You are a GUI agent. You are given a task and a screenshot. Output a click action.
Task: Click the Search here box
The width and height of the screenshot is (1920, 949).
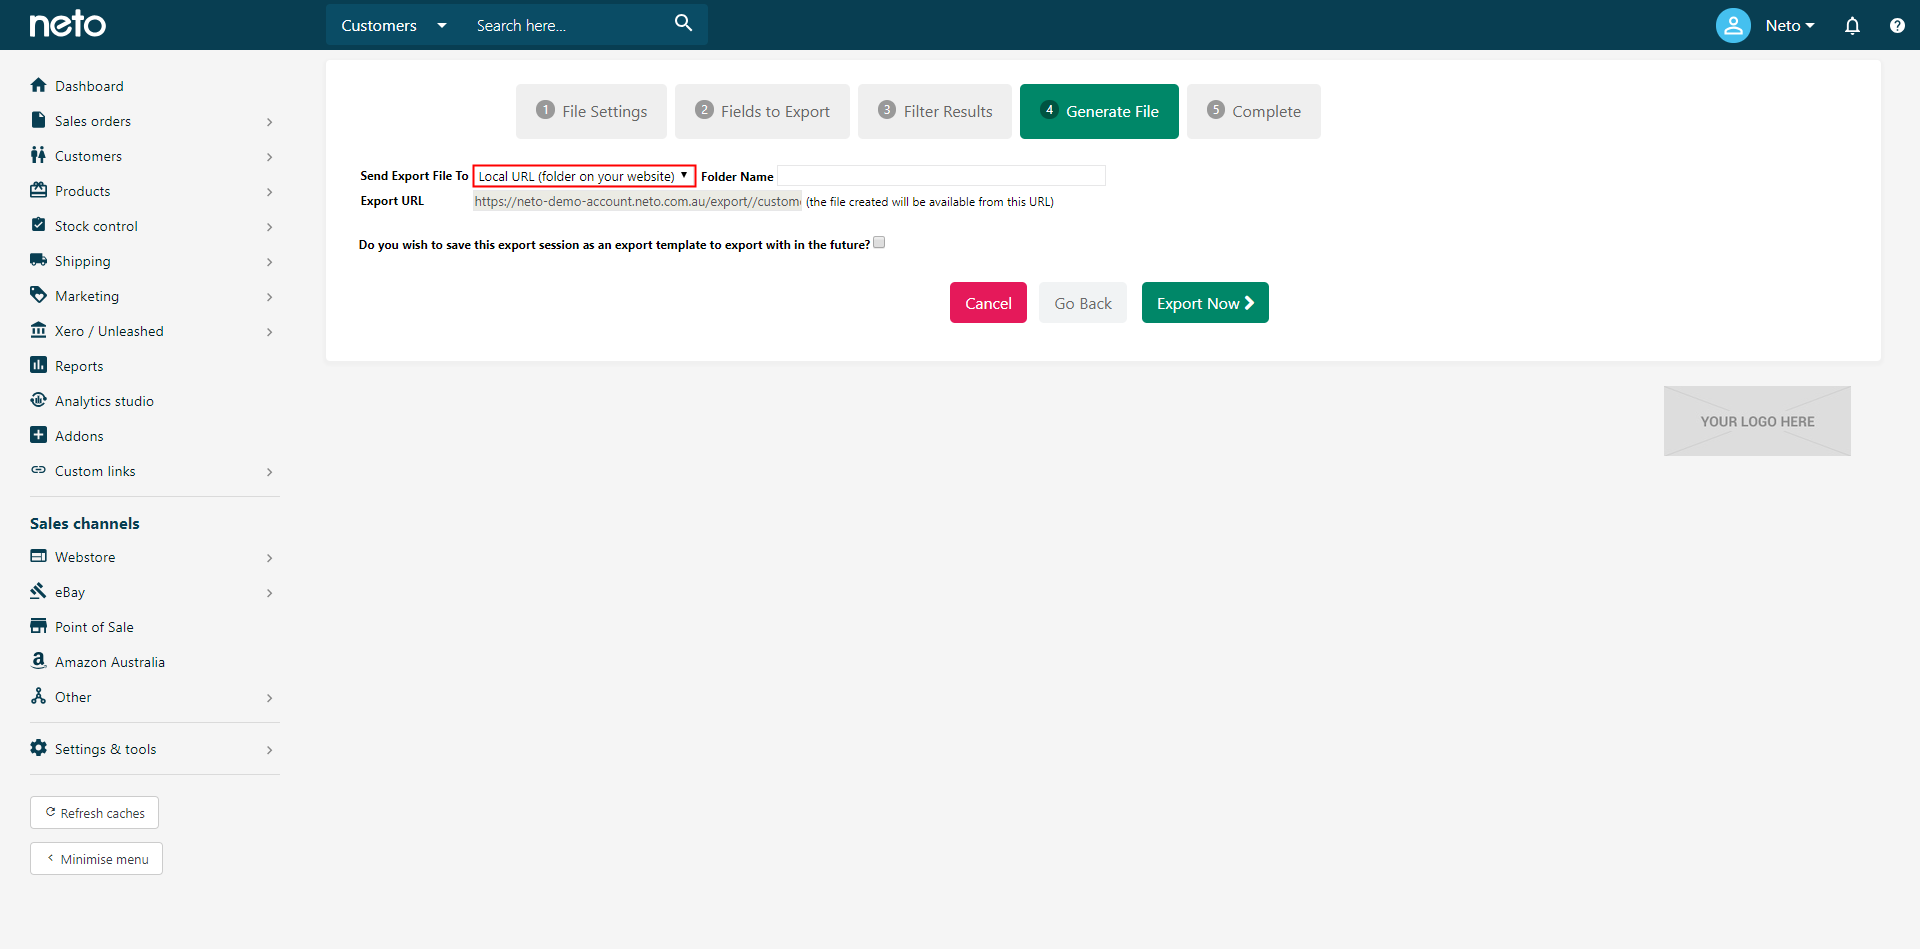(565, 25)
